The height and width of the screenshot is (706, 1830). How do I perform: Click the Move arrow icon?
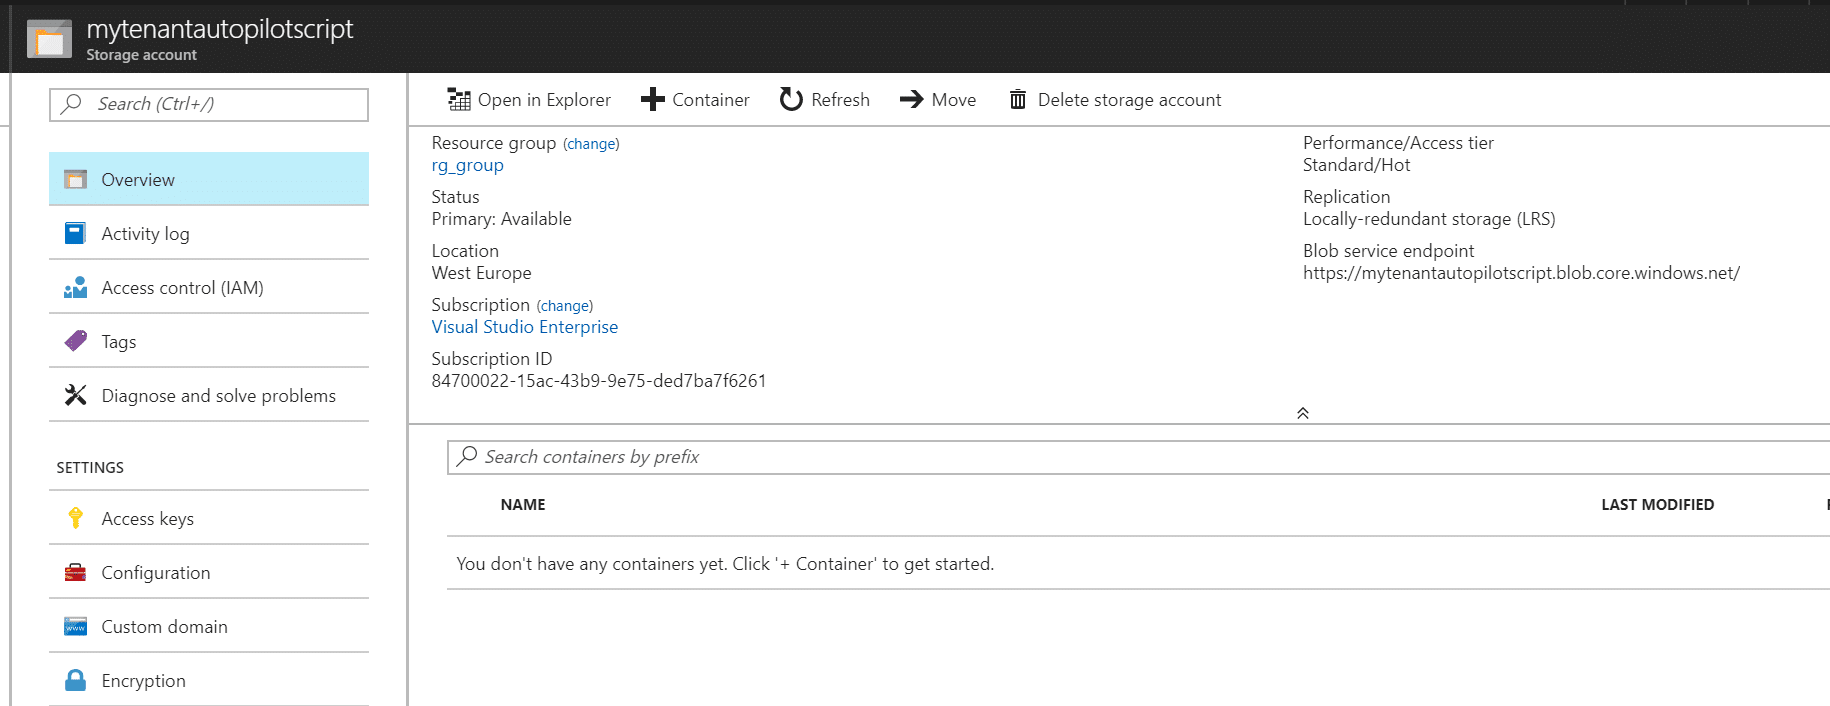pos(911,99)
